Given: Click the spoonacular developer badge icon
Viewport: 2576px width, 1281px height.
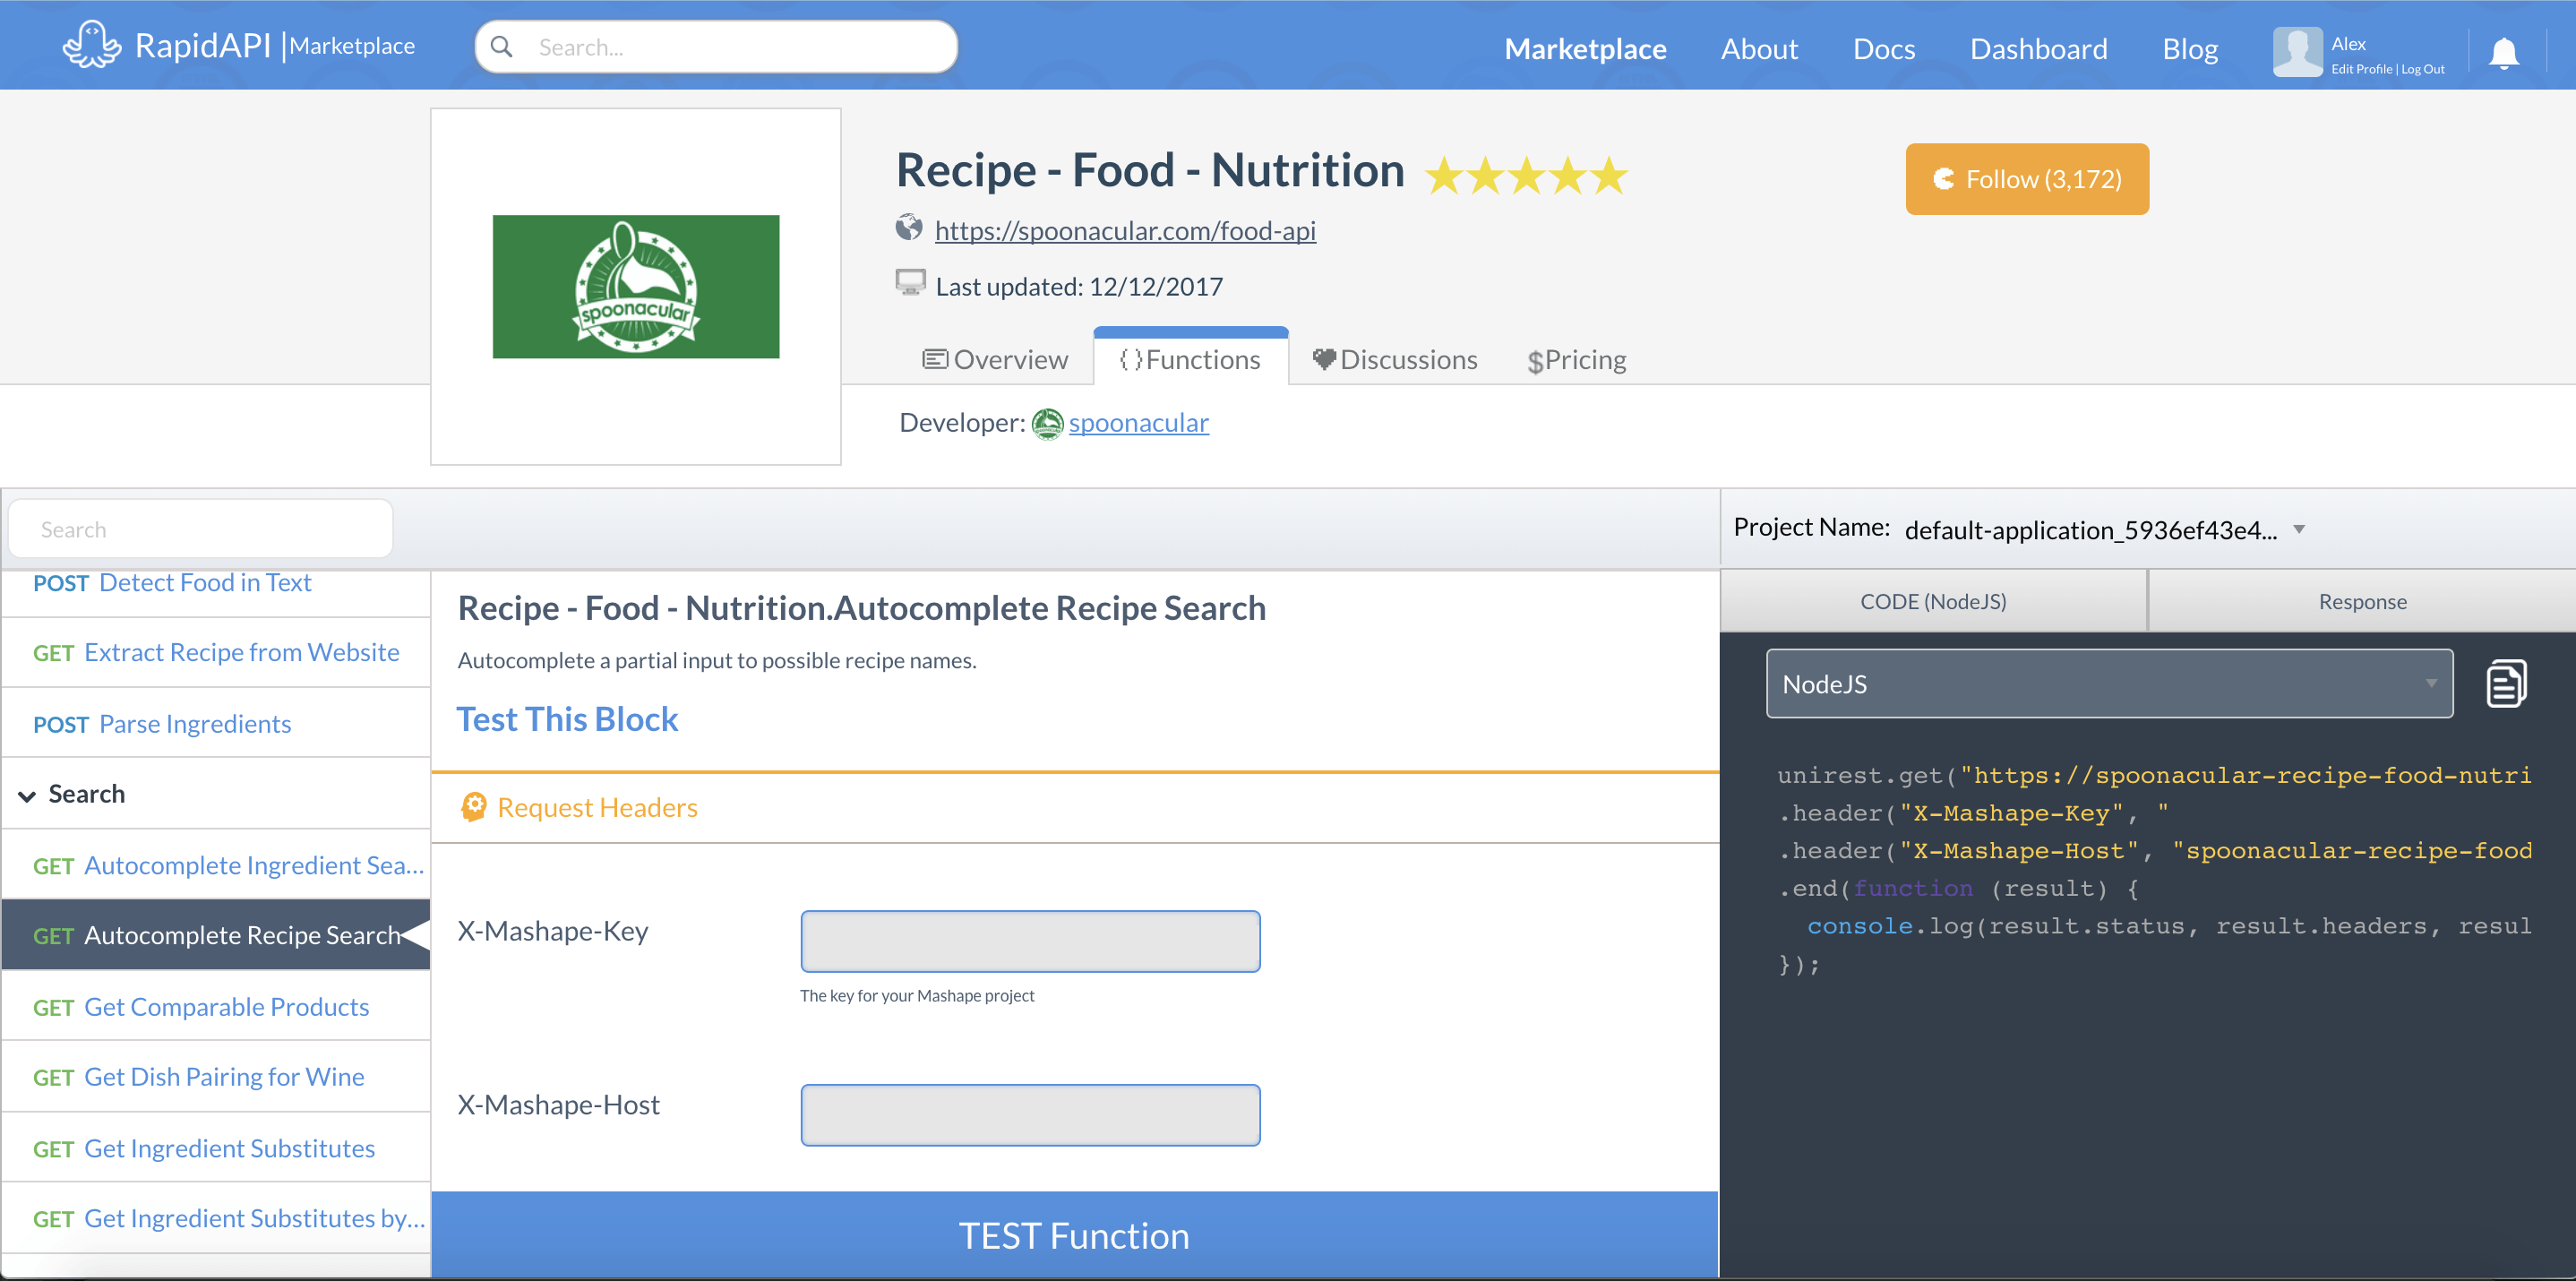Looking at the screenshot, I should (1047, 424).
